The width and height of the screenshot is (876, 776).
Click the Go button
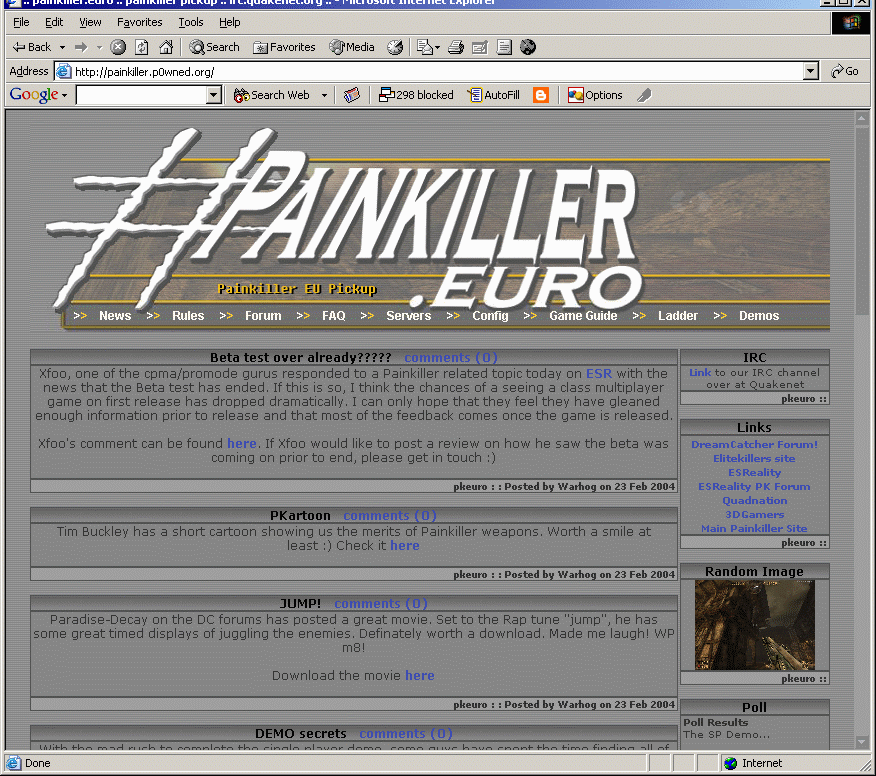(845, 72)
